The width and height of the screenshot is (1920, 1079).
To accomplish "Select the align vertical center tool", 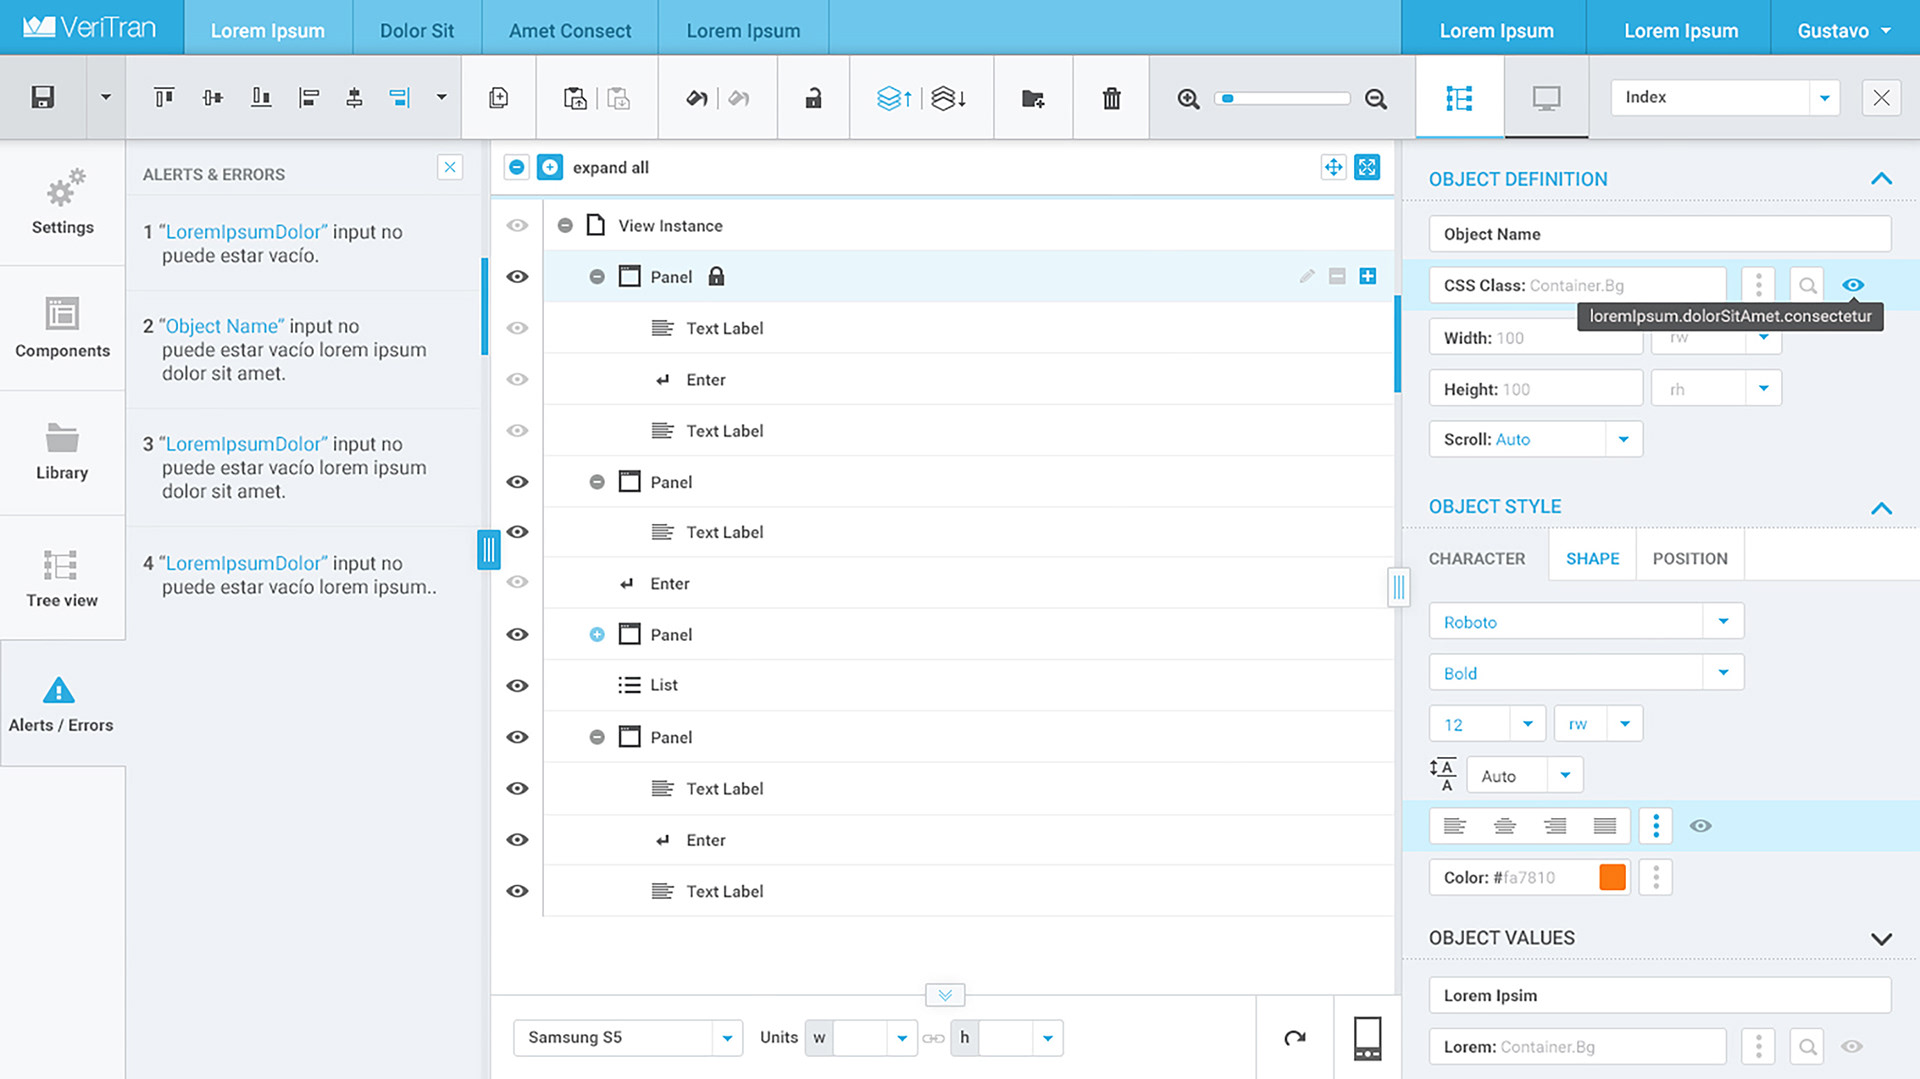I will pos(212,97).
